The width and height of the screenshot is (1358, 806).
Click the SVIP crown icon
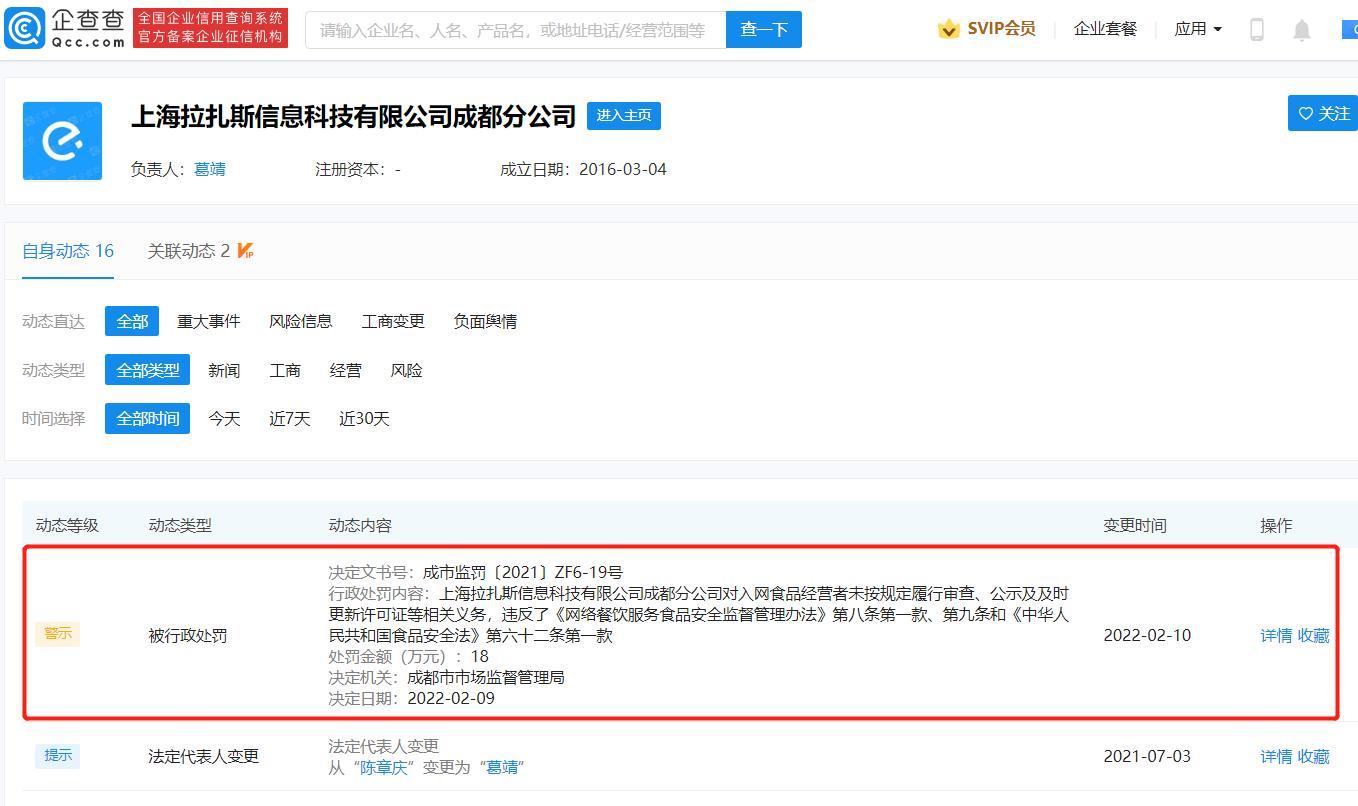[x=948, y=29]
